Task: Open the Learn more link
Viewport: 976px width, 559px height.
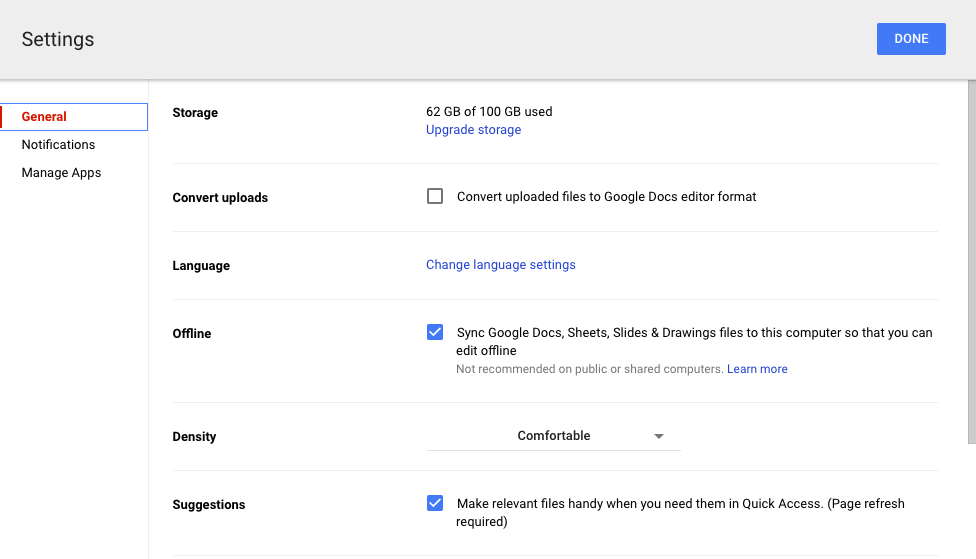Action: 757,369
